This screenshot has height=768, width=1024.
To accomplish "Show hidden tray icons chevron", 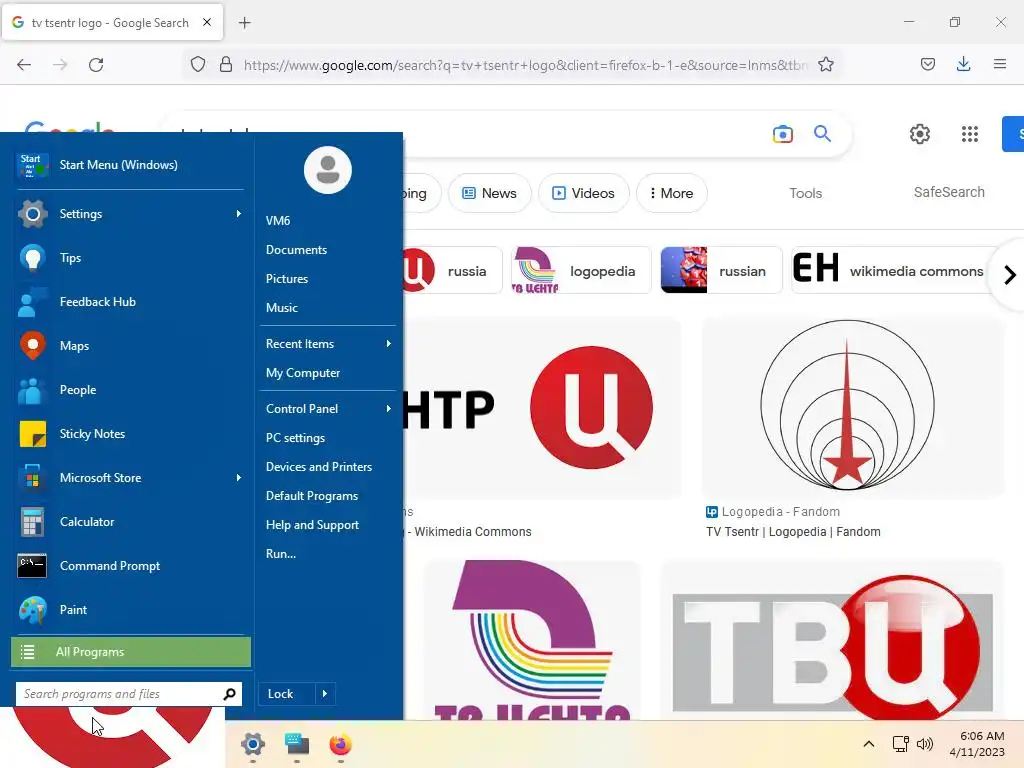I will (869, 744).
